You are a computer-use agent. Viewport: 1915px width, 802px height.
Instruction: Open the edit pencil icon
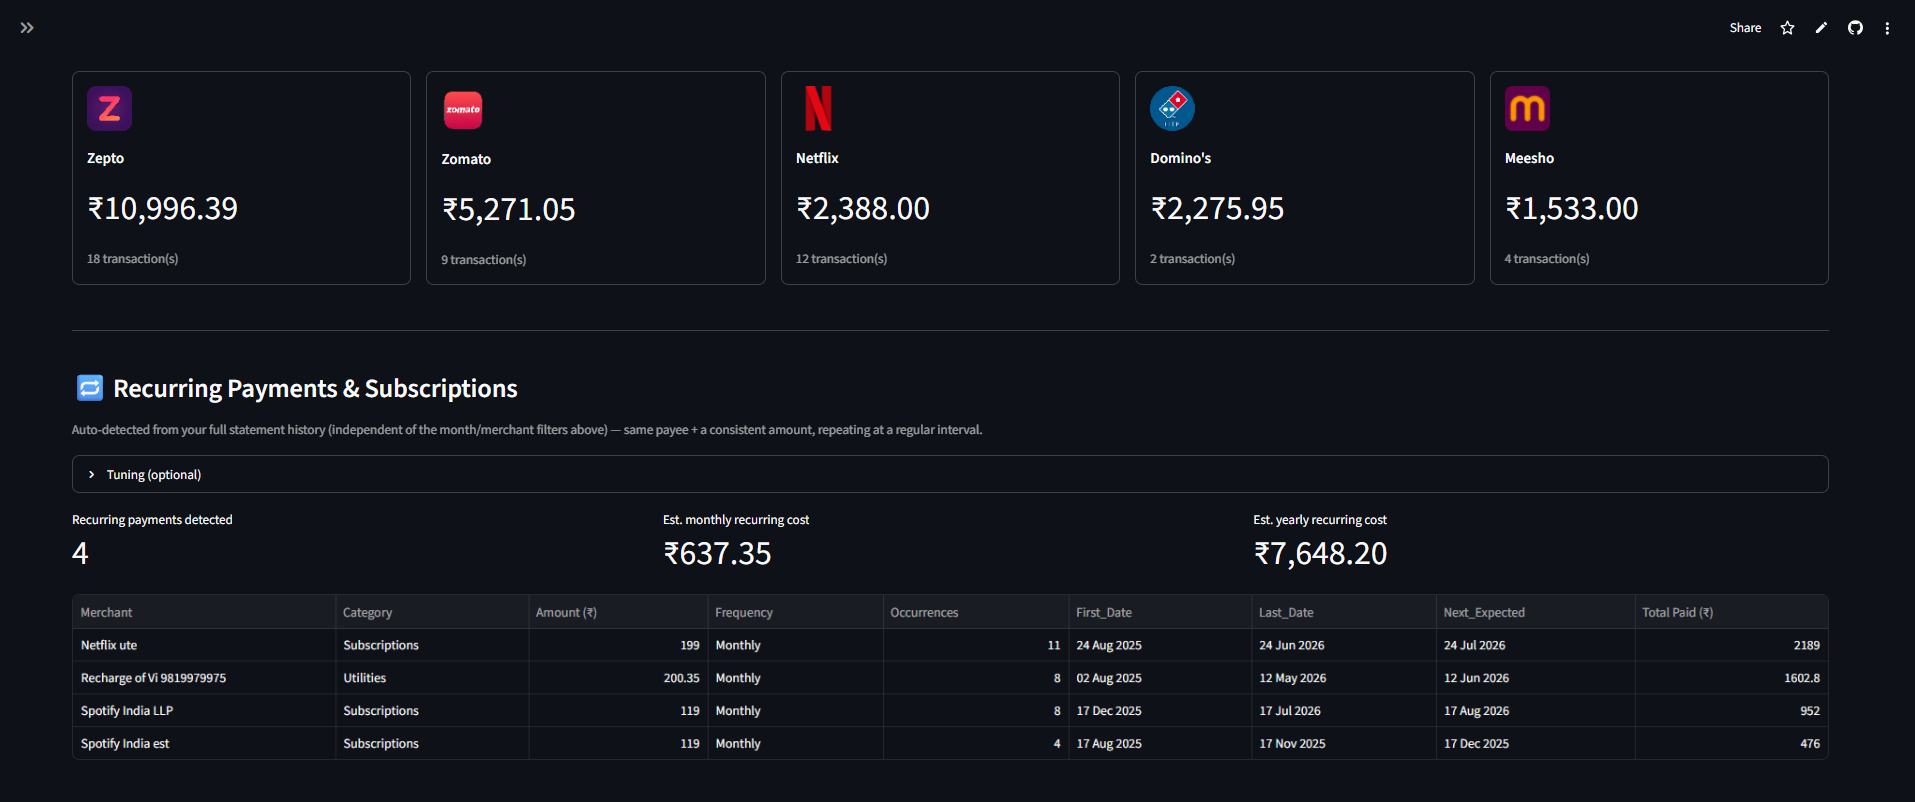pos(1821,28)
